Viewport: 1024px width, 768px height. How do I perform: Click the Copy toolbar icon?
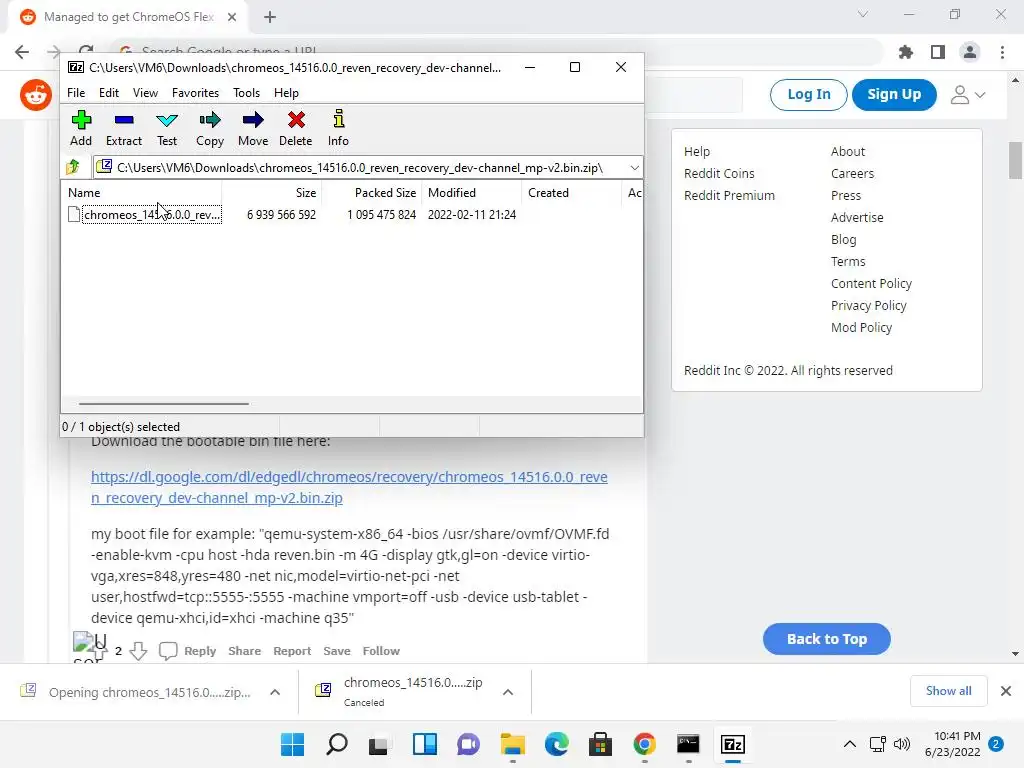coord(210,129)
